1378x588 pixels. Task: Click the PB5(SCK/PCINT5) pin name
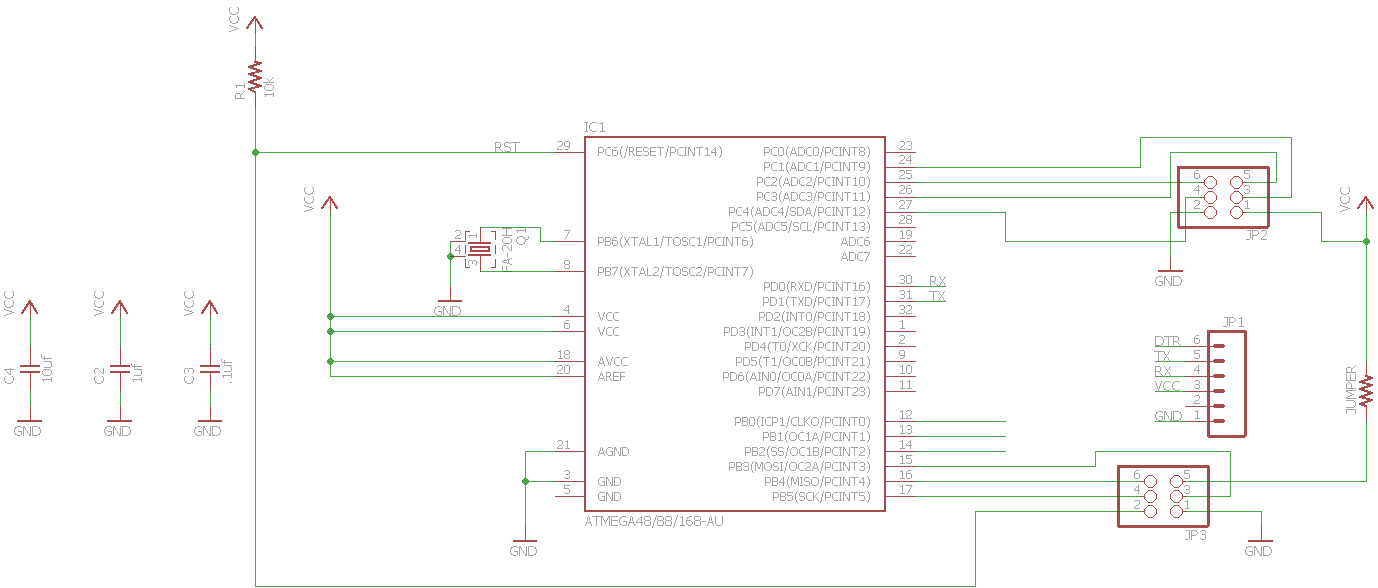pos(821,497)
